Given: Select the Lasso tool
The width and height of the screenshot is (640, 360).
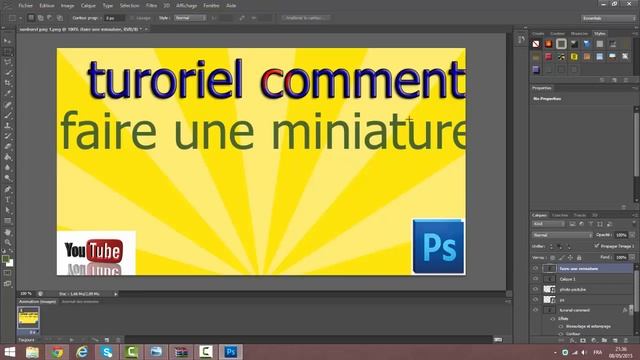Looking at the screenshot, I should point(7,62).
